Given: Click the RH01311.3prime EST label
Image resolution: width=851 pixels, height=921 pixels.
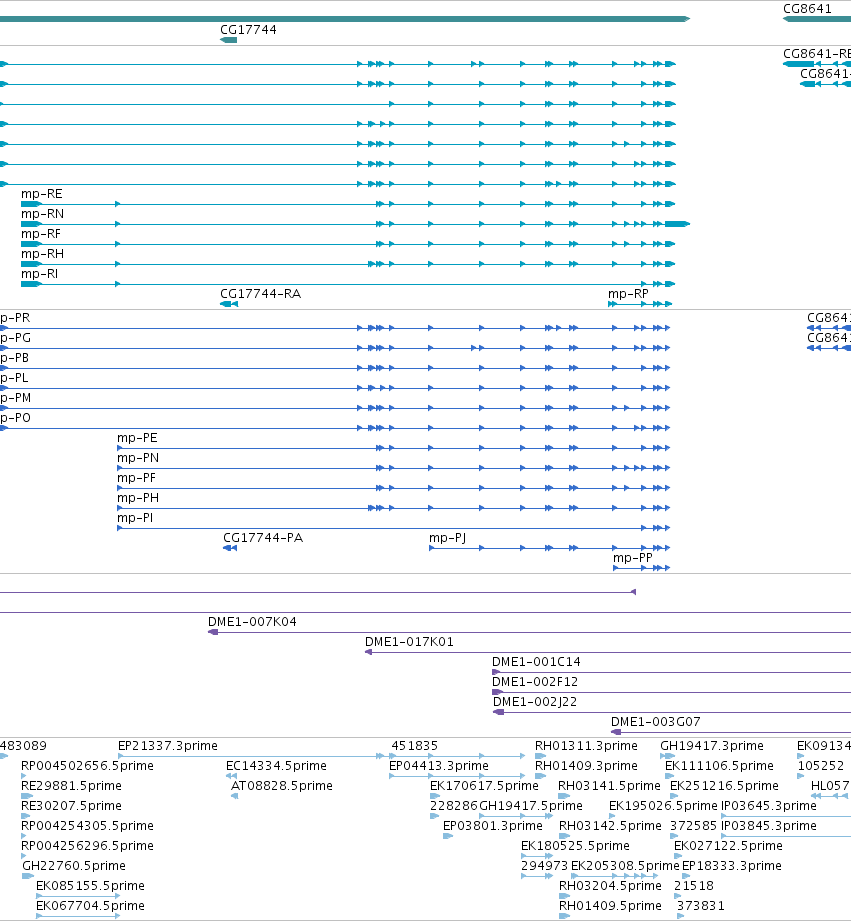Looking at the screenshot, I should point(586,745).
